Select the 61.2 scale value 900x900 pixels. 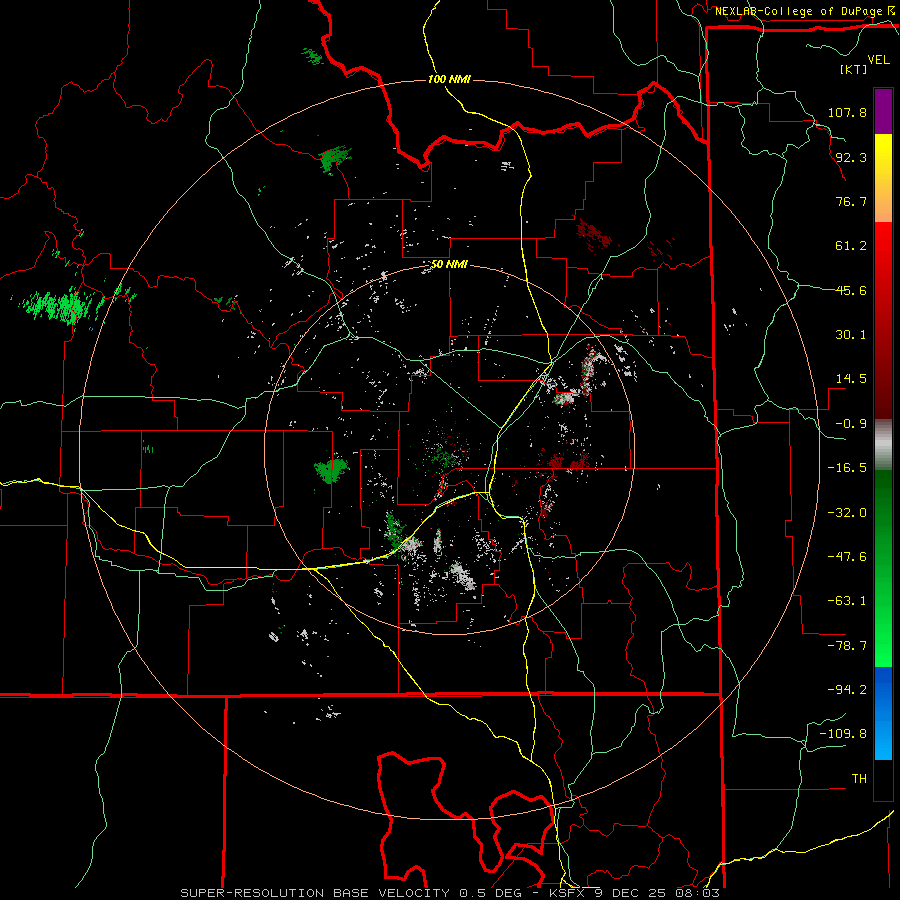[851, 246]
